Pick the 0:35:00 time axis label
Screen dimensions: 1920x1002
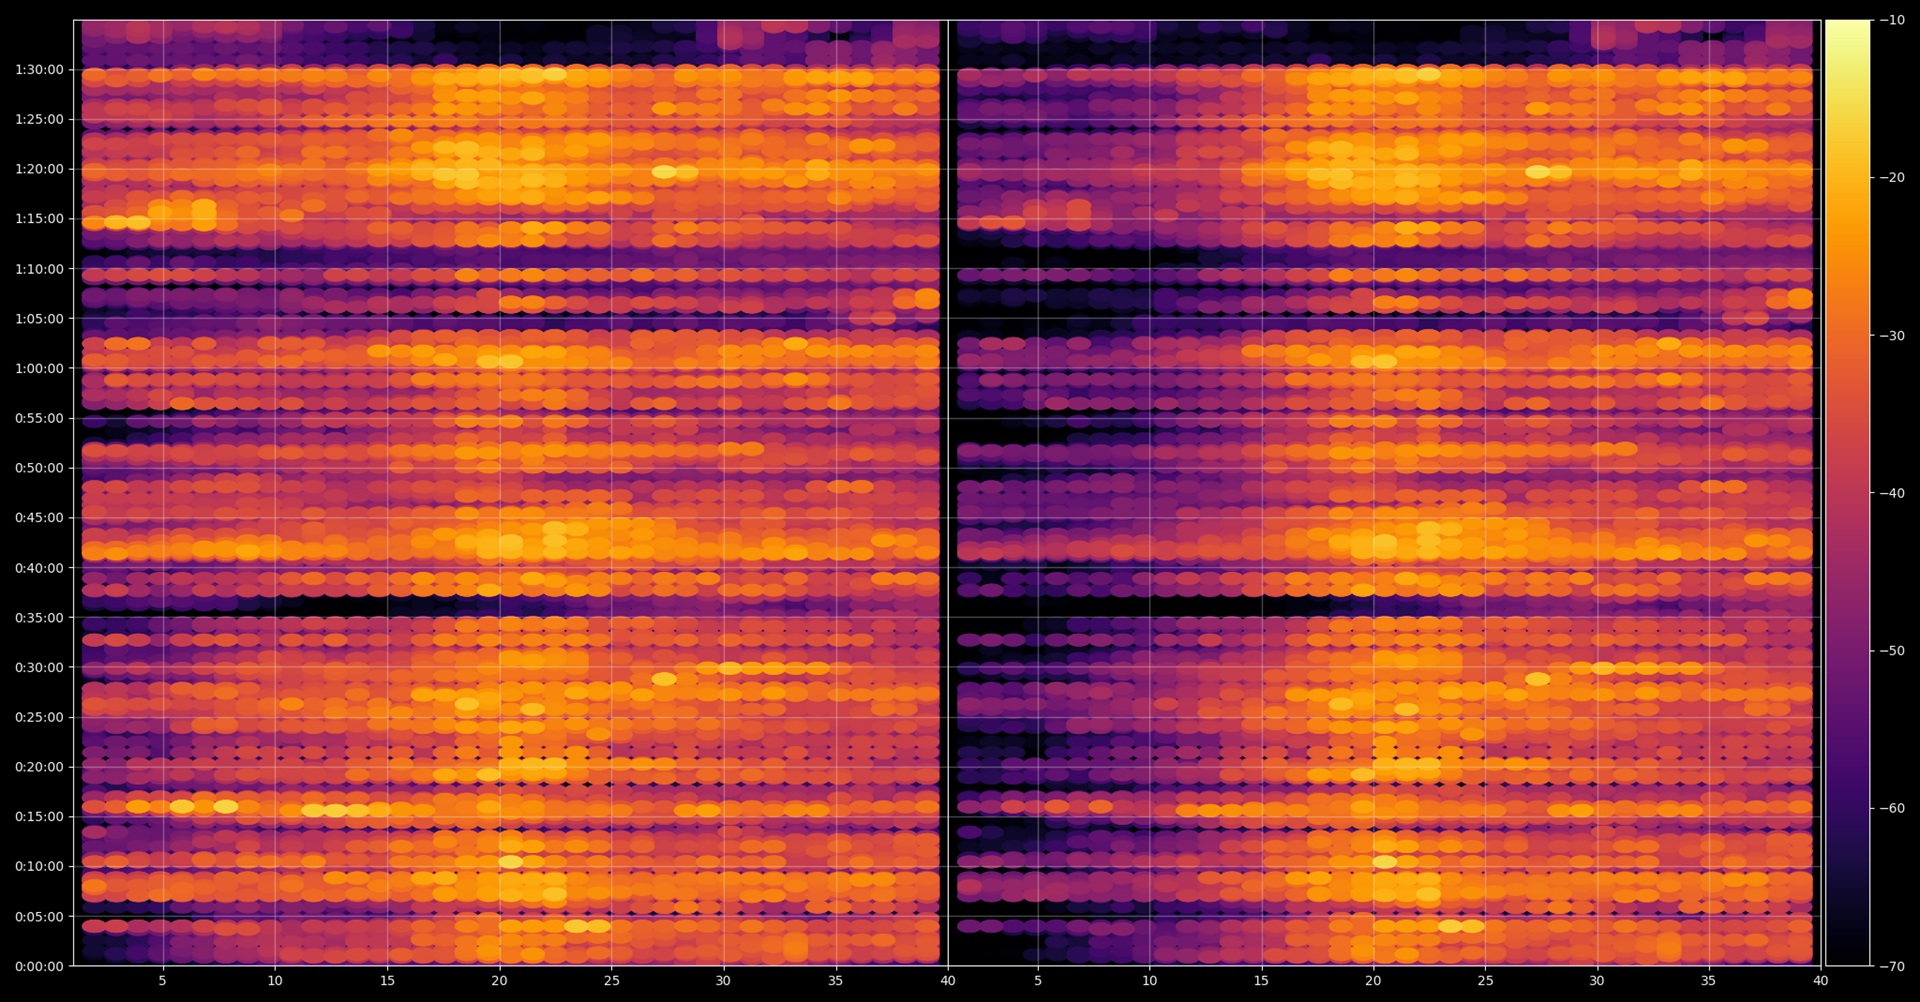[39, 618]
